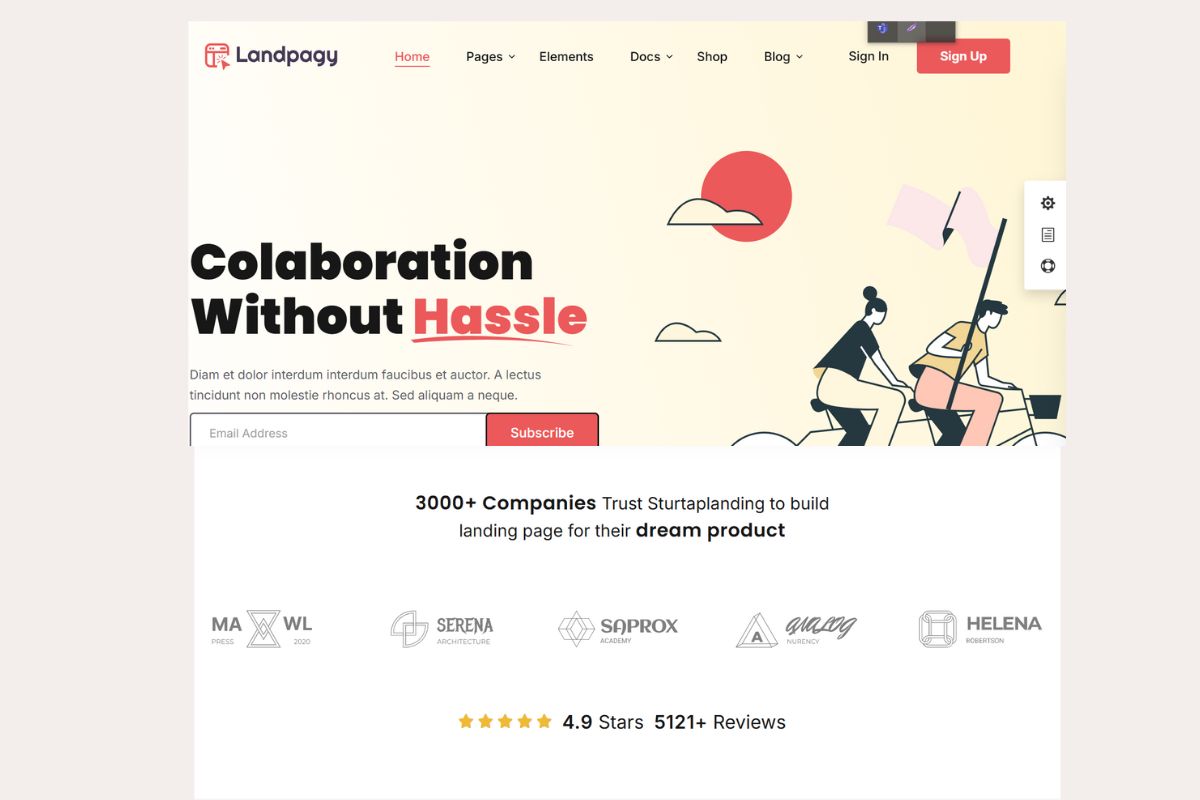Open the Shop menu item
This screenshot has height=800, width=1200.
(712, 57)
